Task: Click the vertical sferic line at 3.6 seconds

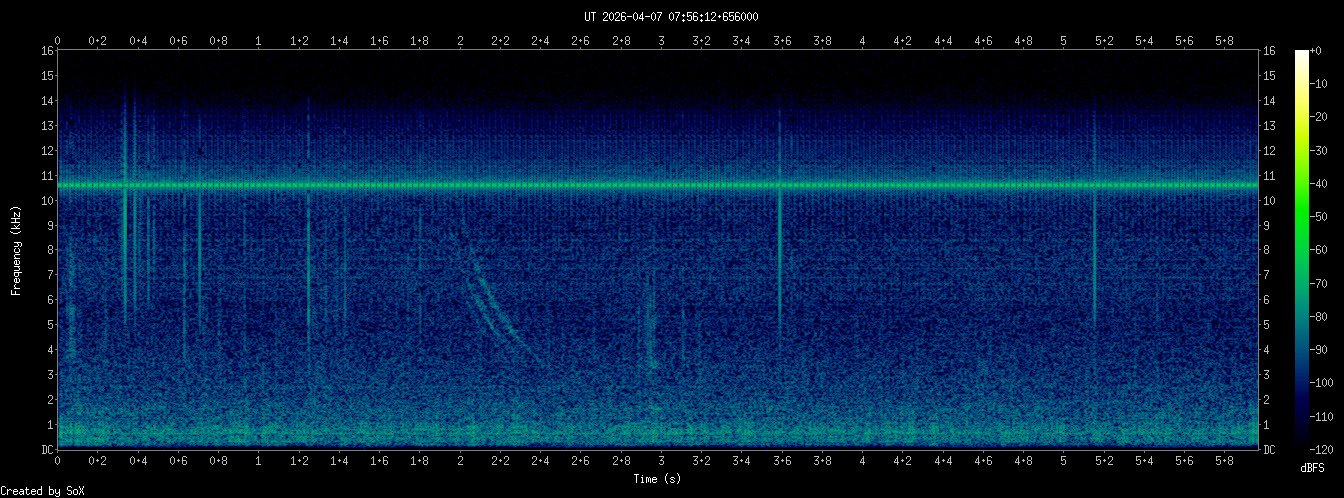Action: [x=779, y=250]
